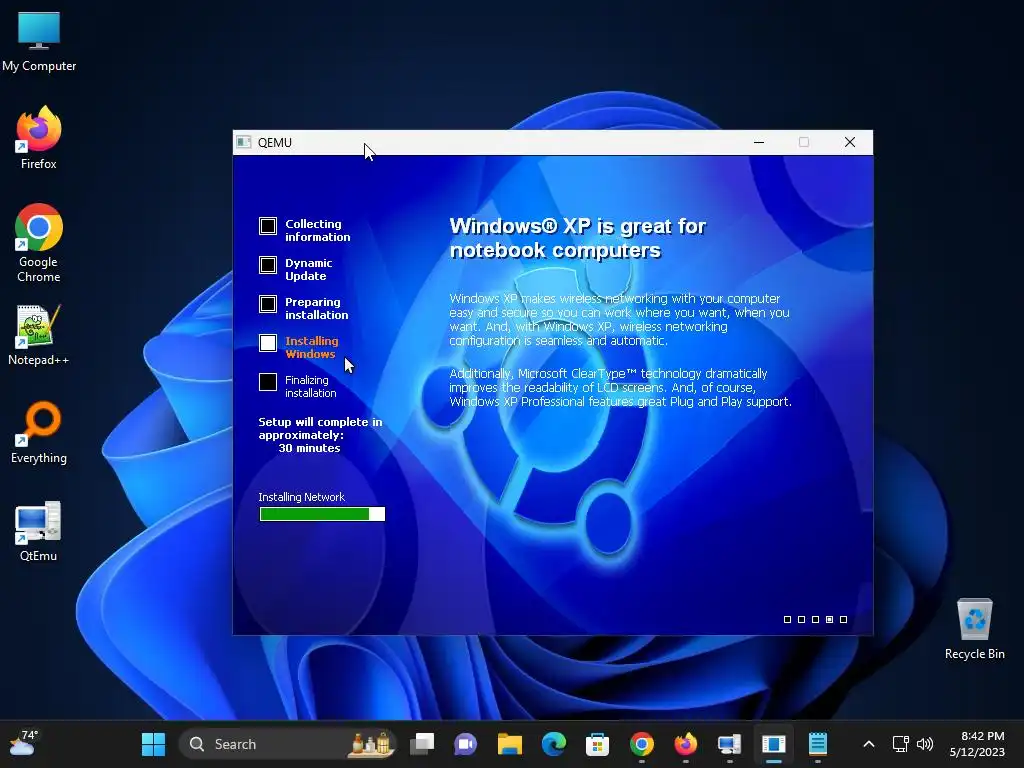Select the QtEmu desktop shortcut

point(39,531)
